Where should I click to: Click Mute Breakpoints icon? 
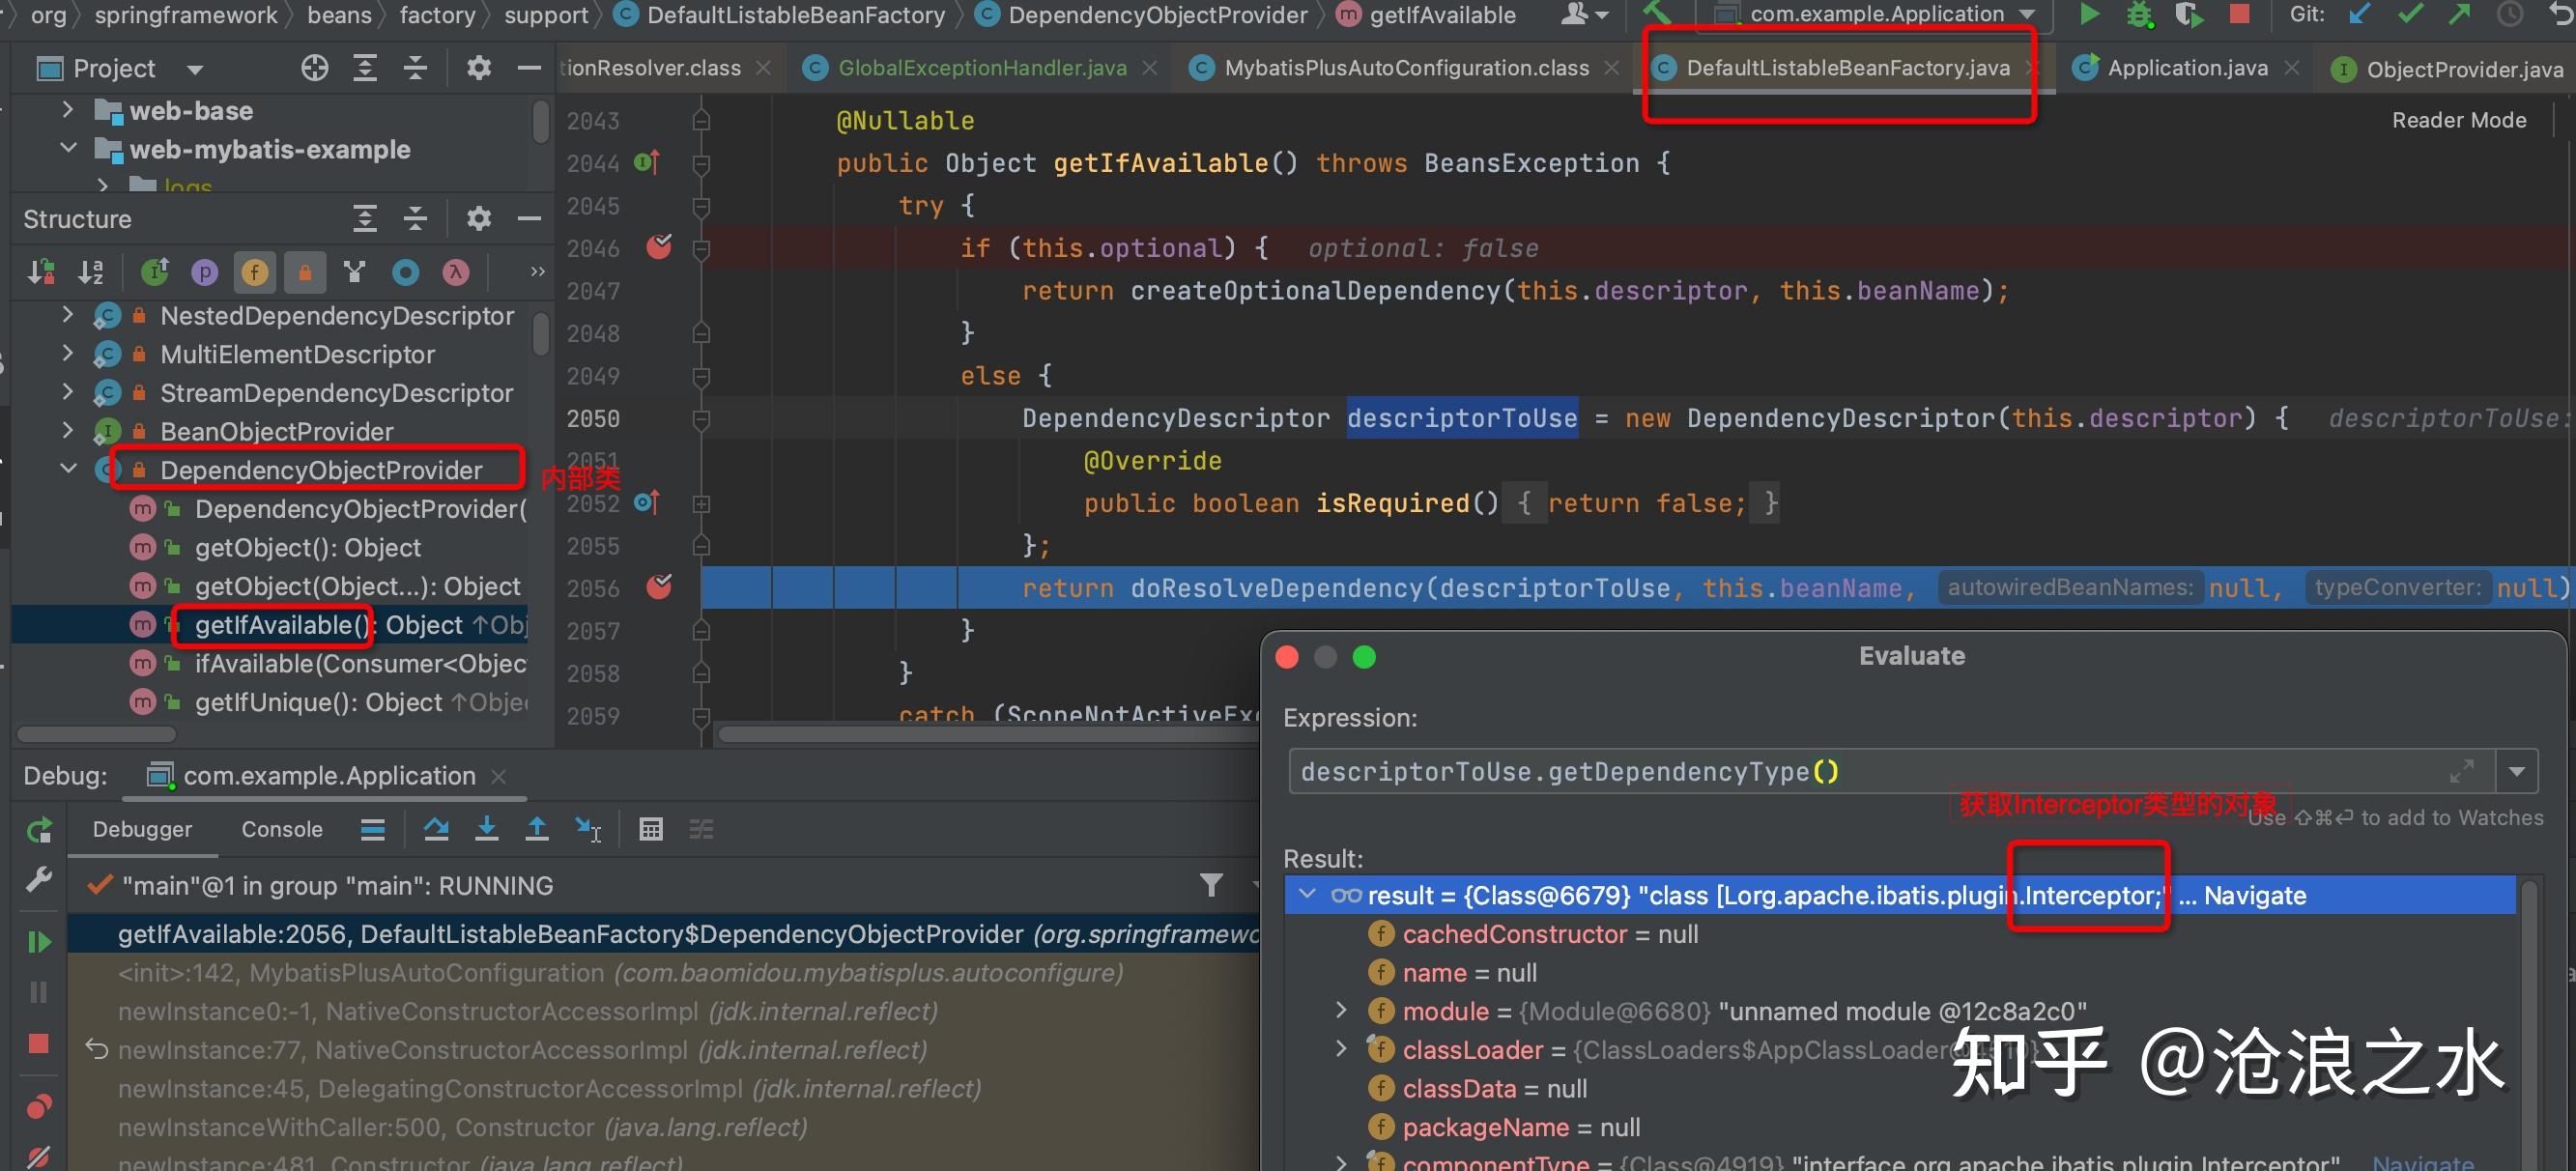click(39, 1156)
